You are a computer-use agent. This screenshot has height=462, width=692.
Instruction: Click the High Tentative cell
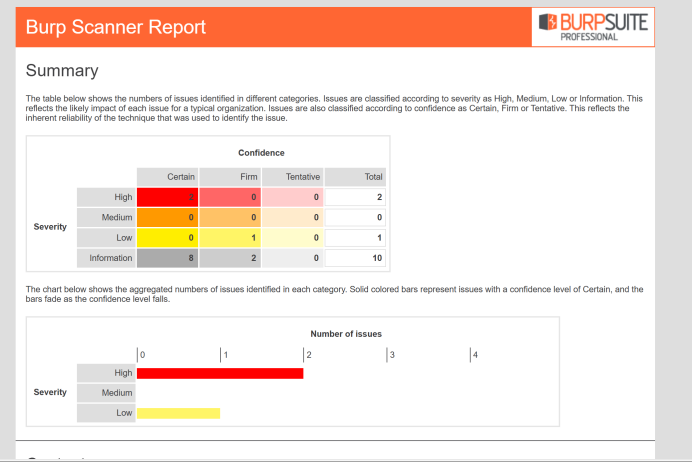[x=293, y=197]
